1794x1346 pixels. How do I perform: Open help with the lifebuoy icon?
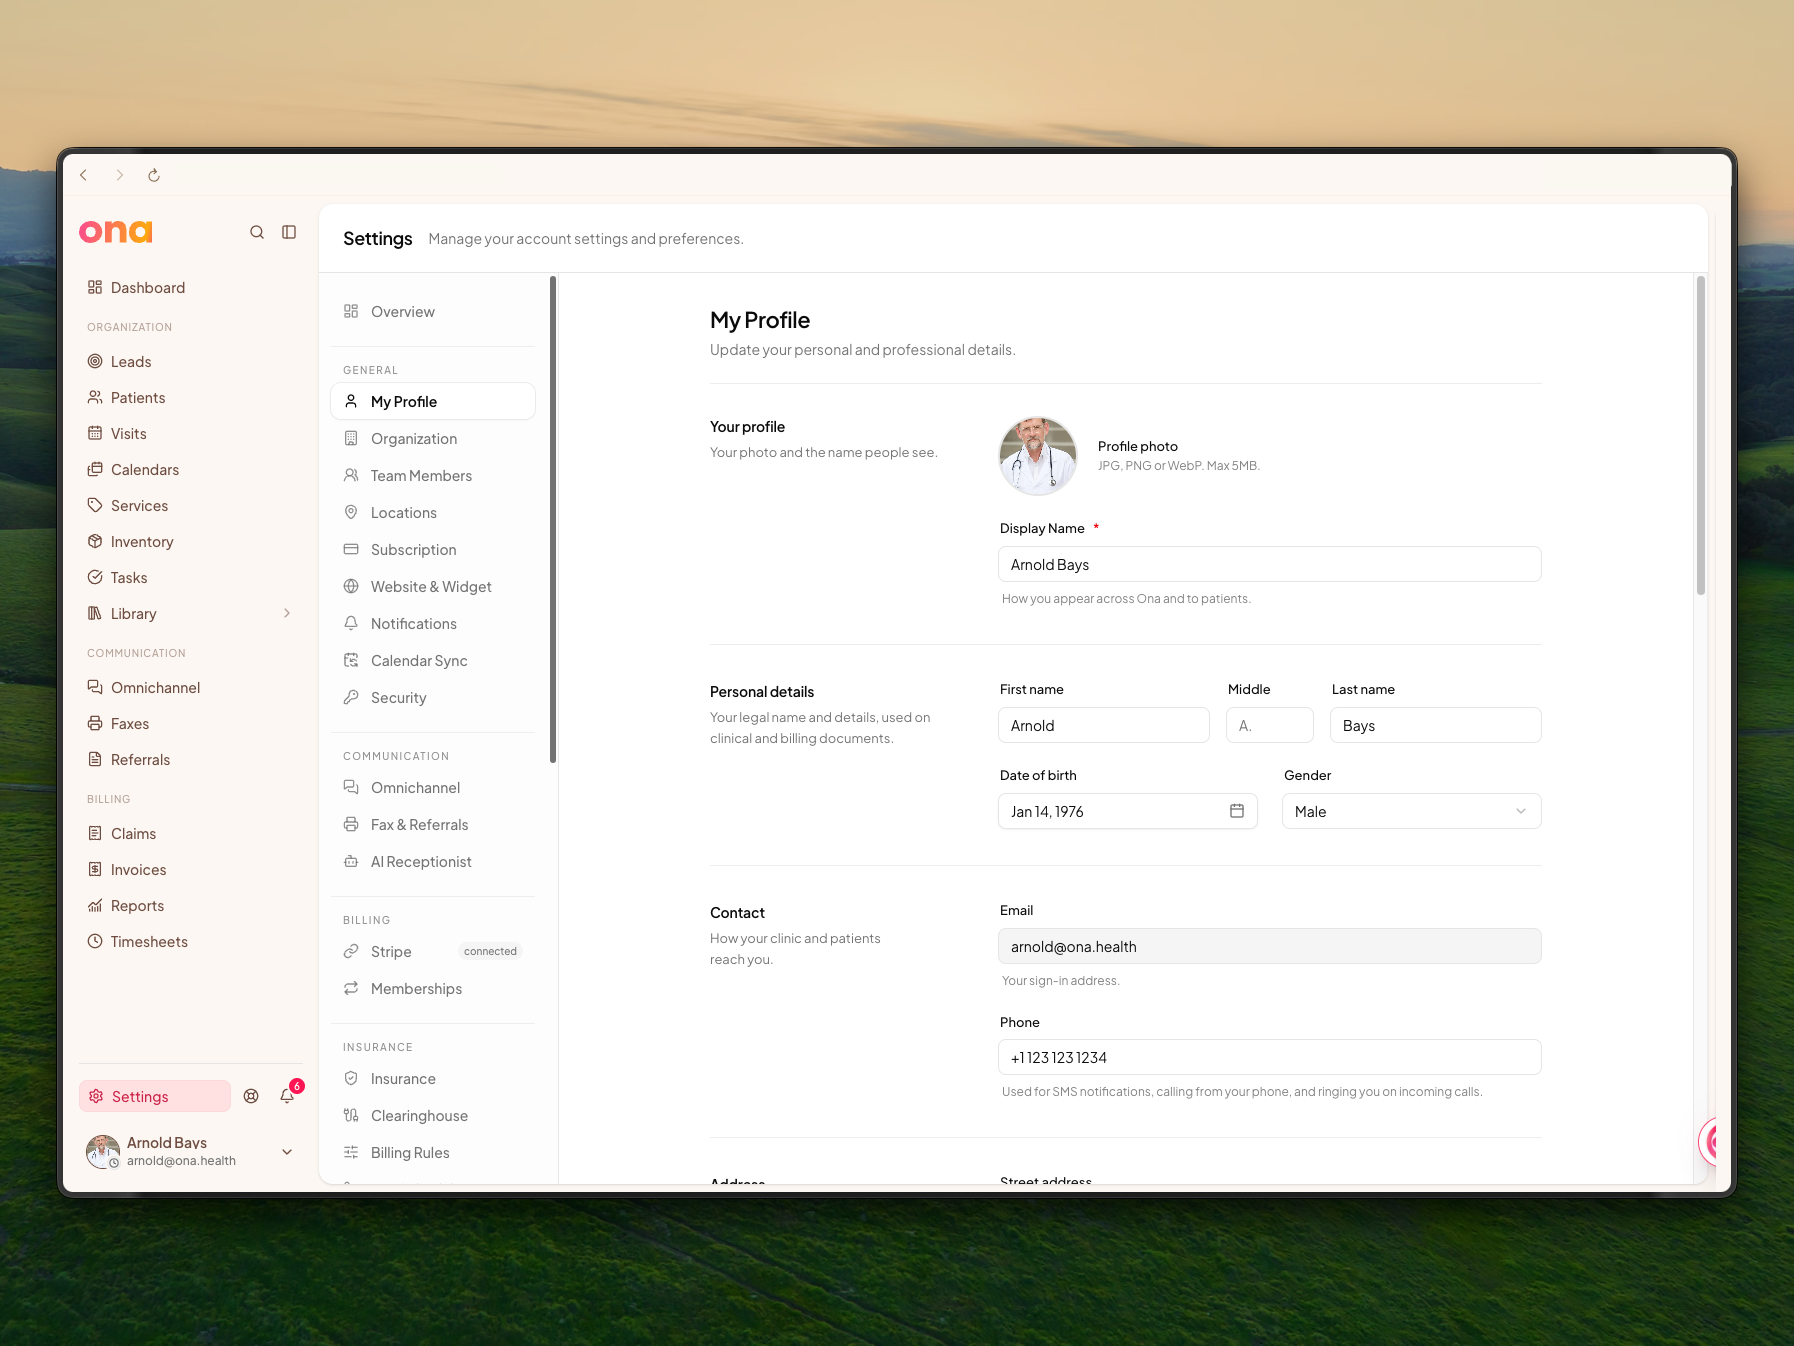pyautogui.click(x=251, y=1096)
